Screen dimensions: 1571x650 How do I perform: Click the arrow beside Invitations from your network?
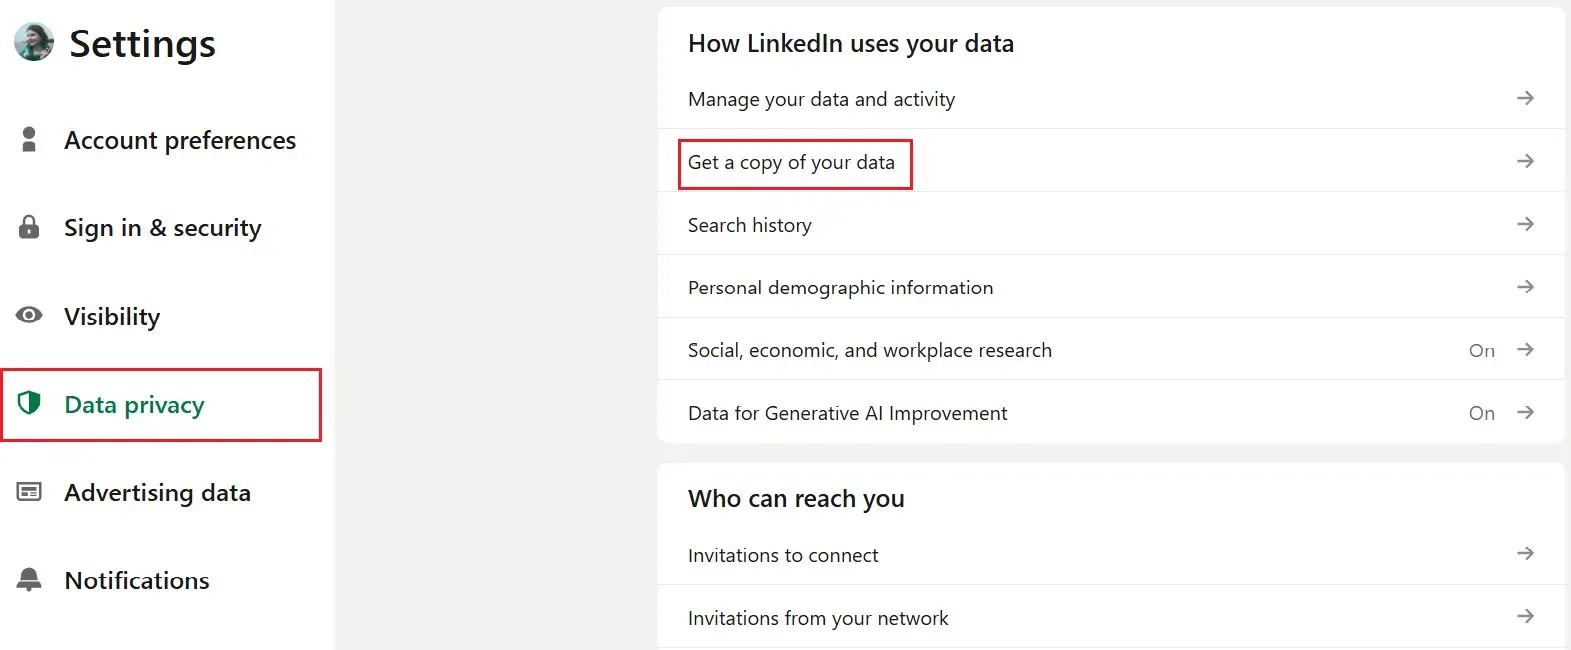click(x=1525, y=616)
